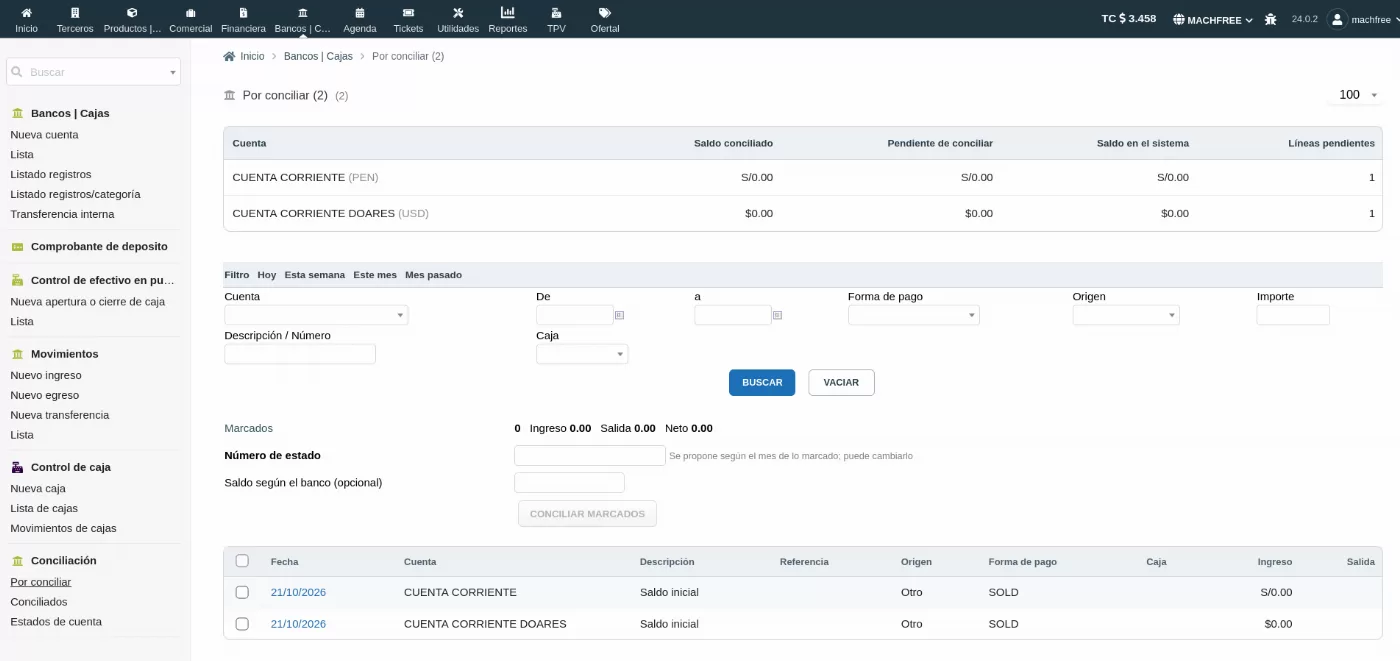The height and width of the screenshot is (661, 1400).
Task: Open the Comercial module icon
Action: 190,13
